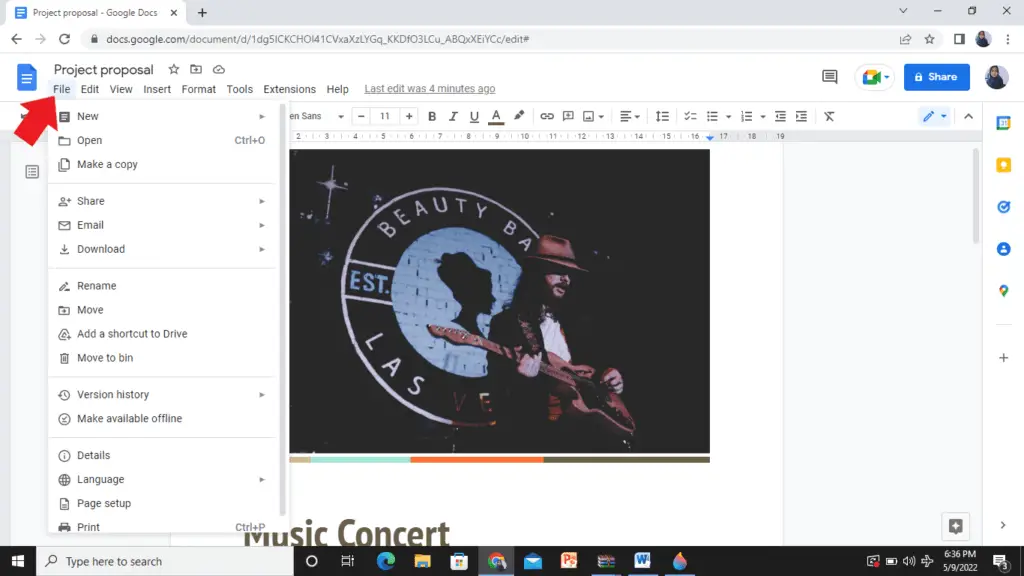Open the editing mode pencil dropdown
This screenshot has height=576, width=1024.
point(934,116)
